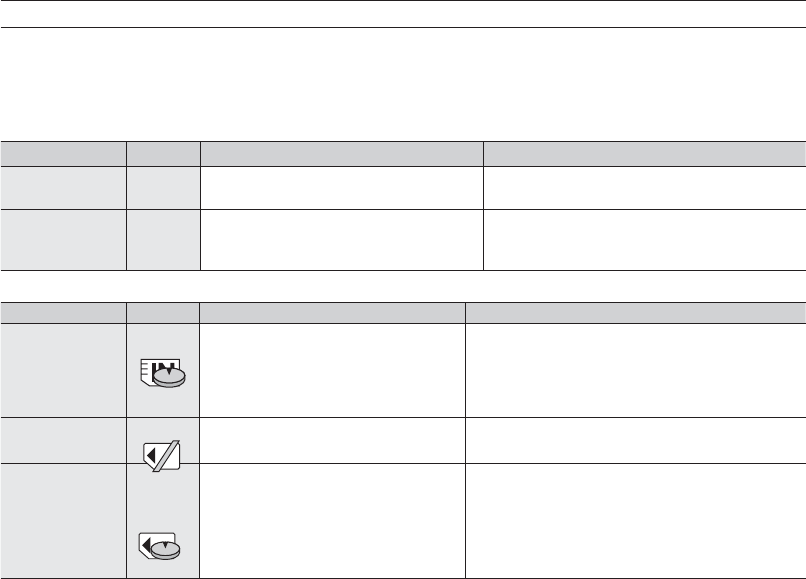Click third-column cell in upper table's first row
806x579 pixels.
coord(341,185)
